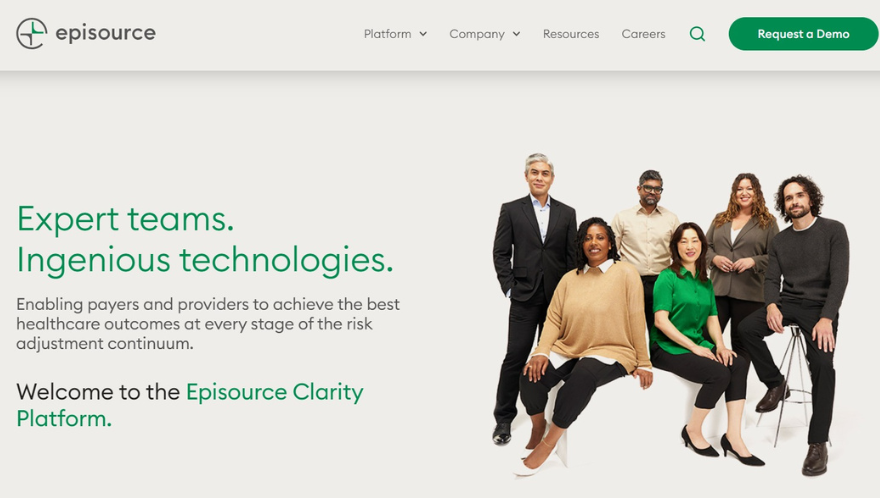Open search with the magnifier icon

coord(697,34)
